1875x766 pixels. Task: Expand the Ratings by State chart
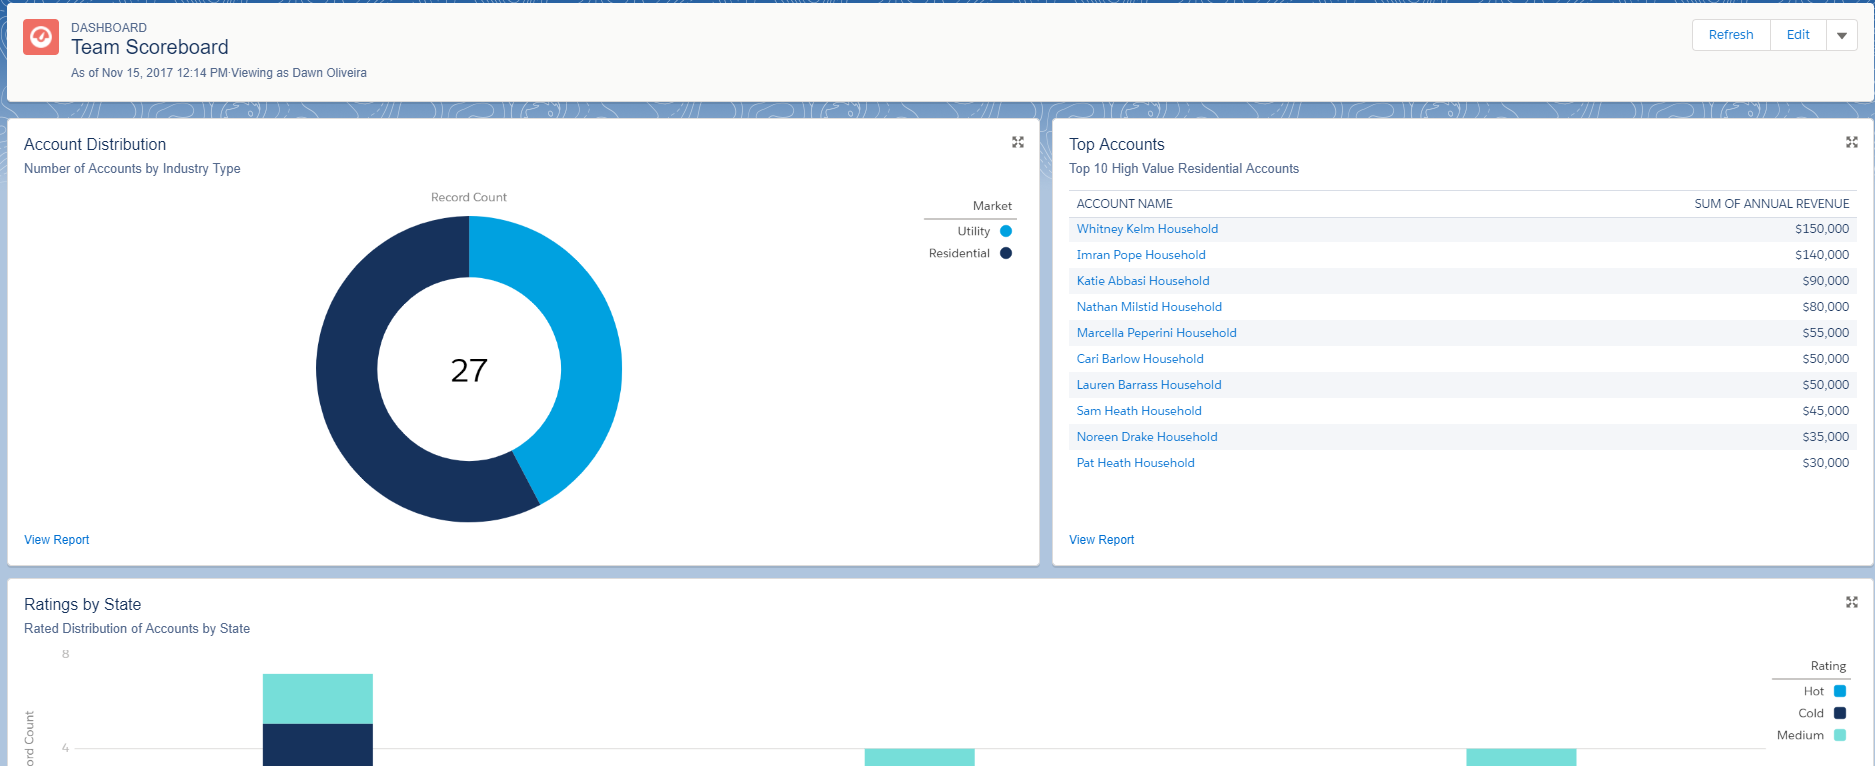[1852, 602]
